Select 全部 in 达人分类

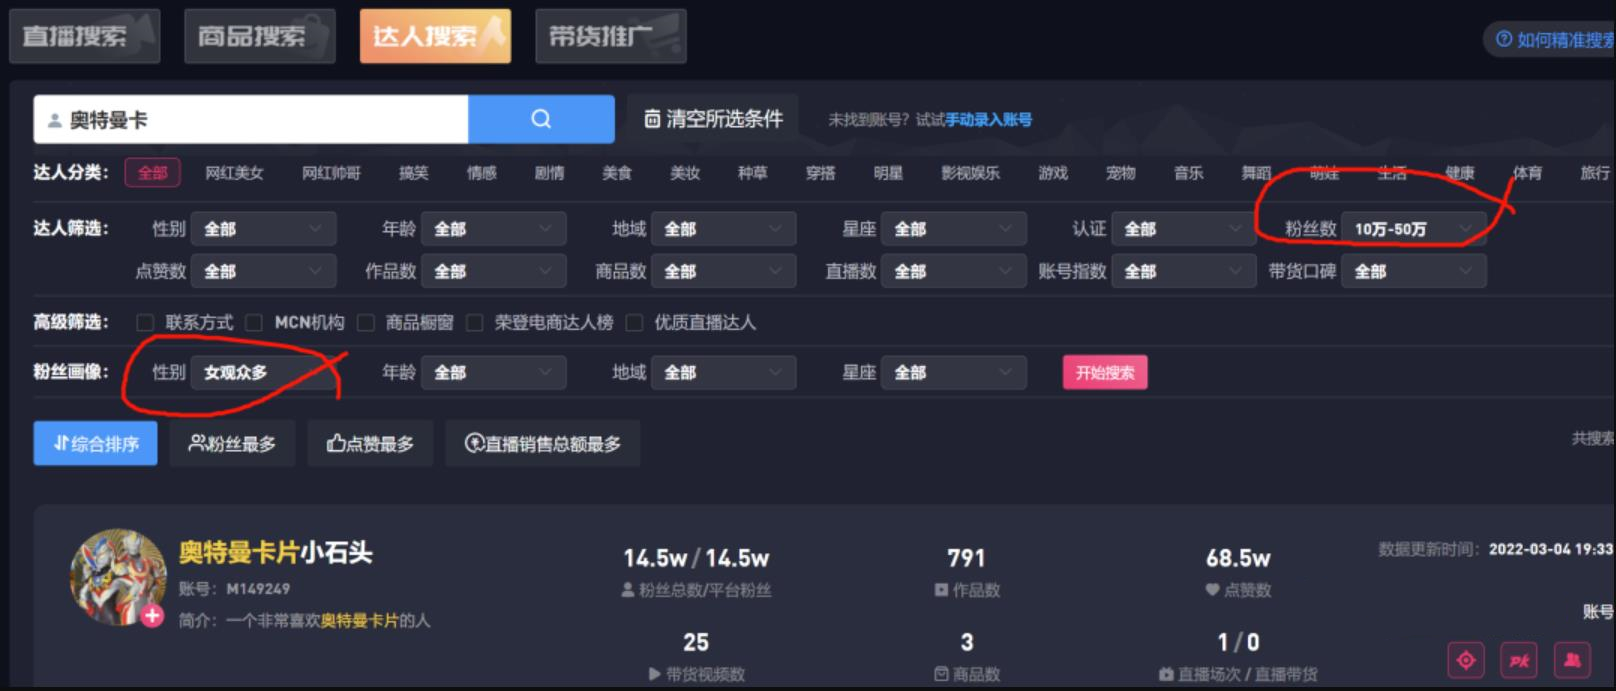click(x=153, y=173)
